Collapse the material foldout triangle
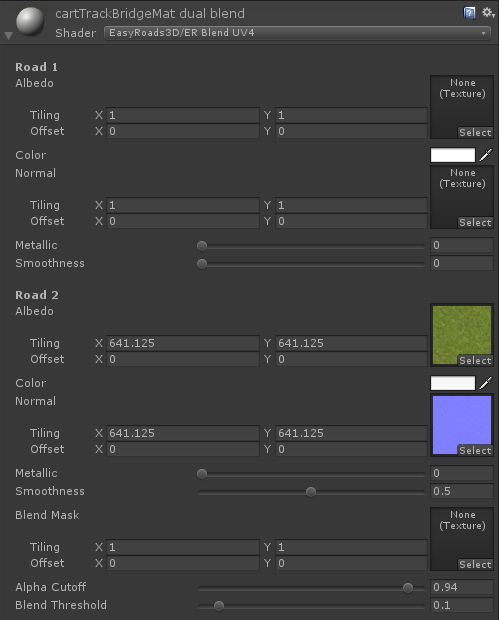The width and height of the screenshot is (499, 620). click(8, 36)
